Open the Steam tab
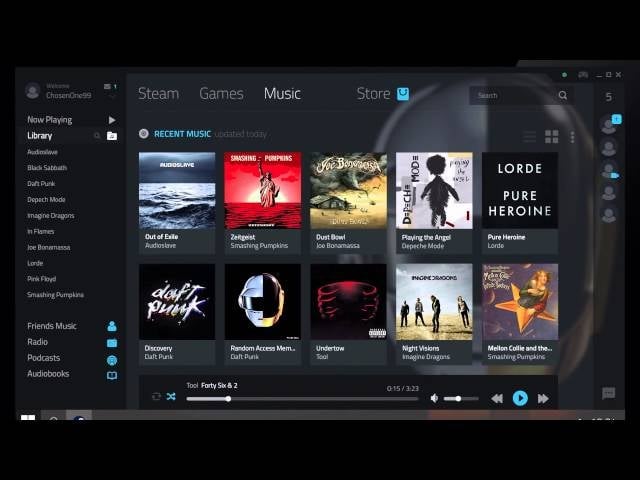 click(158, 94)
